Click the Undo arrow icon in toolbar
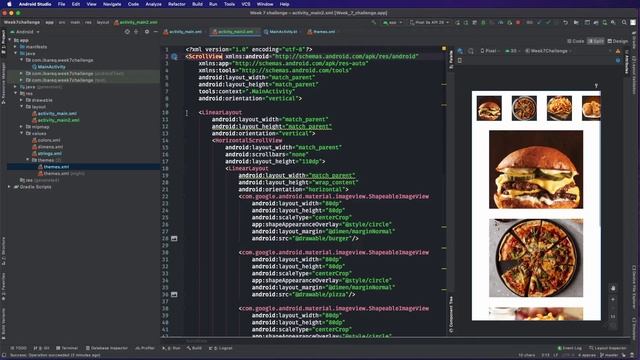This screenshot has width=640, height=360. tap(565, 22)
